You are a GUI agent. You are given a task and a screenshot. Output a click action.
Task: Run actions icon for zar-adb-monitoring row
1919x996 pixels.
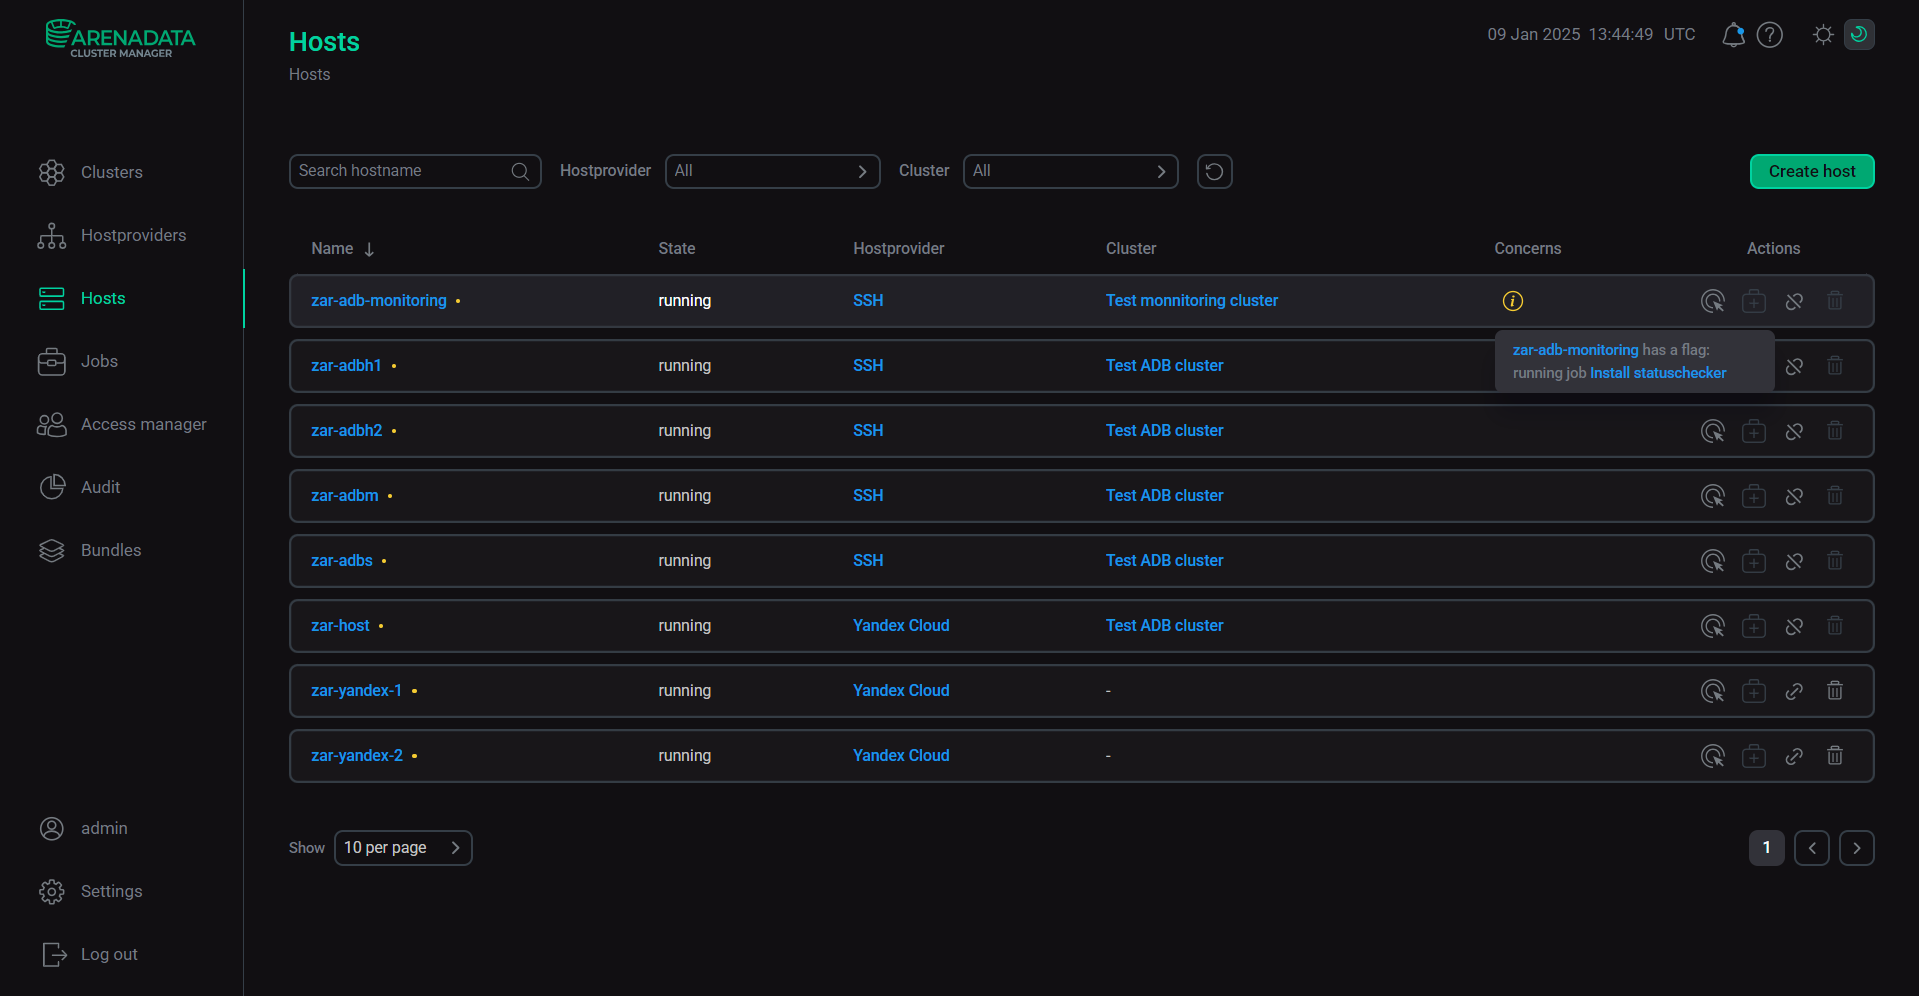coord(1713,301)
